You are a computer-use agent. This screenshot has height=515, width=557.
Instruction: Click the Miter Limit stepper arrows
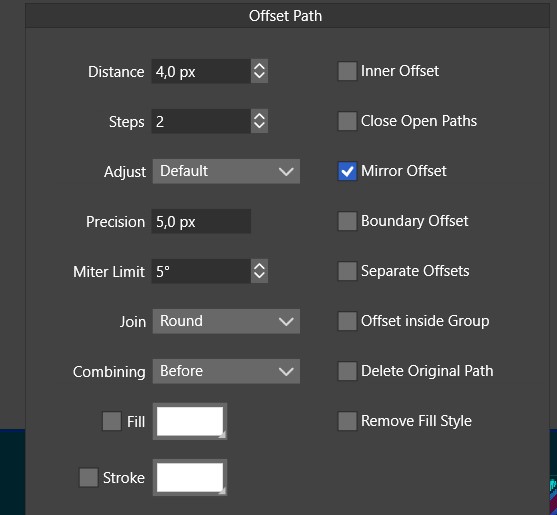click(259, 271)
